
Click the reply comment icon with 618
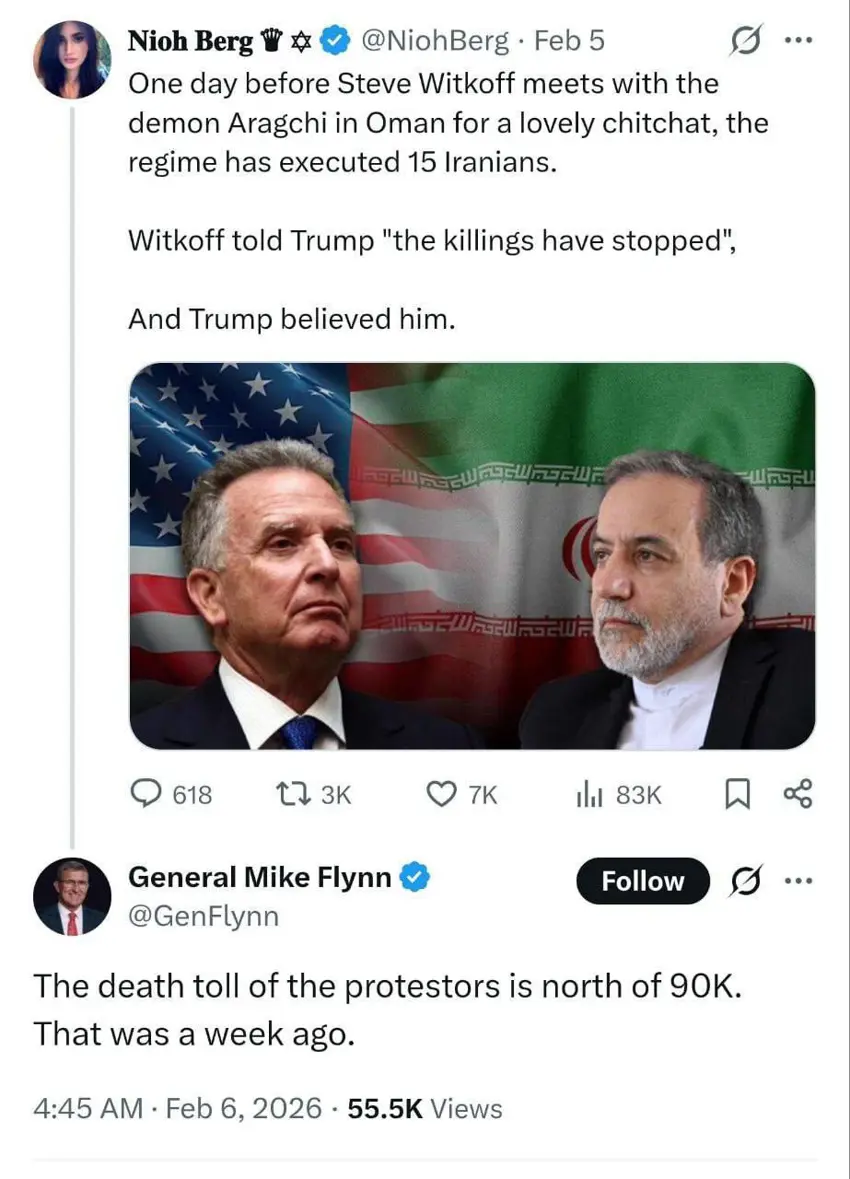(151, 794)
